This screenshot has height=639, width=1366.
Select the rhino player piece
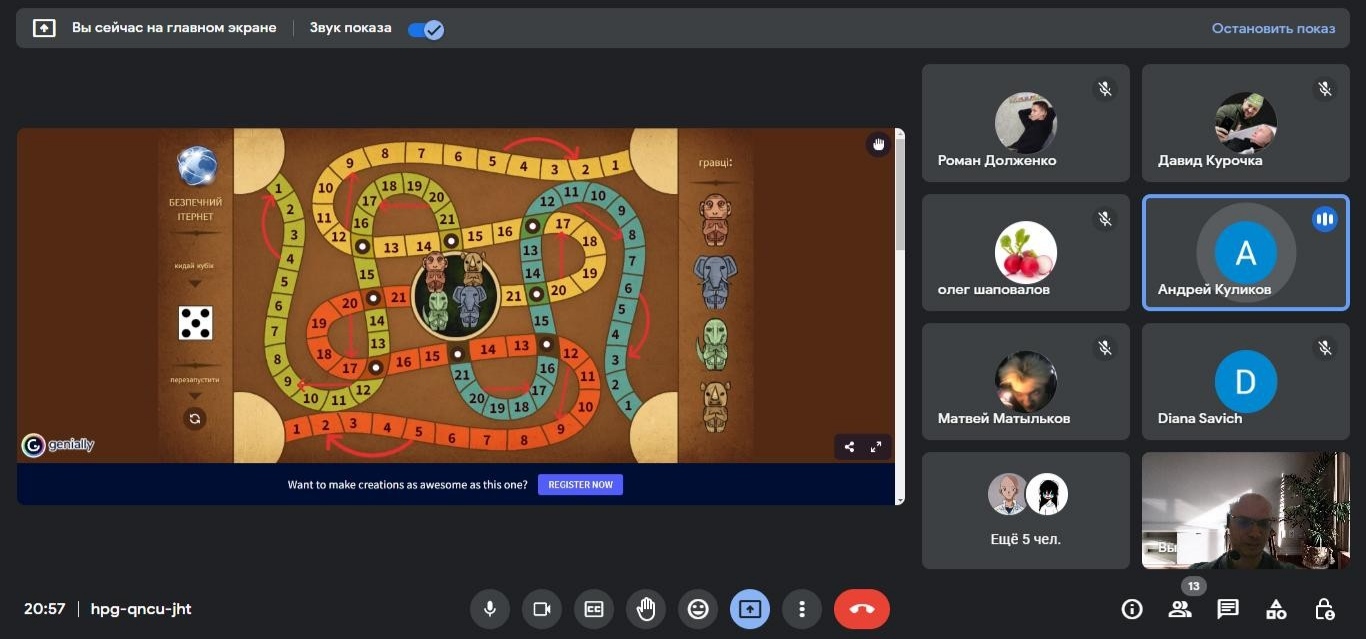coord(715,406)
